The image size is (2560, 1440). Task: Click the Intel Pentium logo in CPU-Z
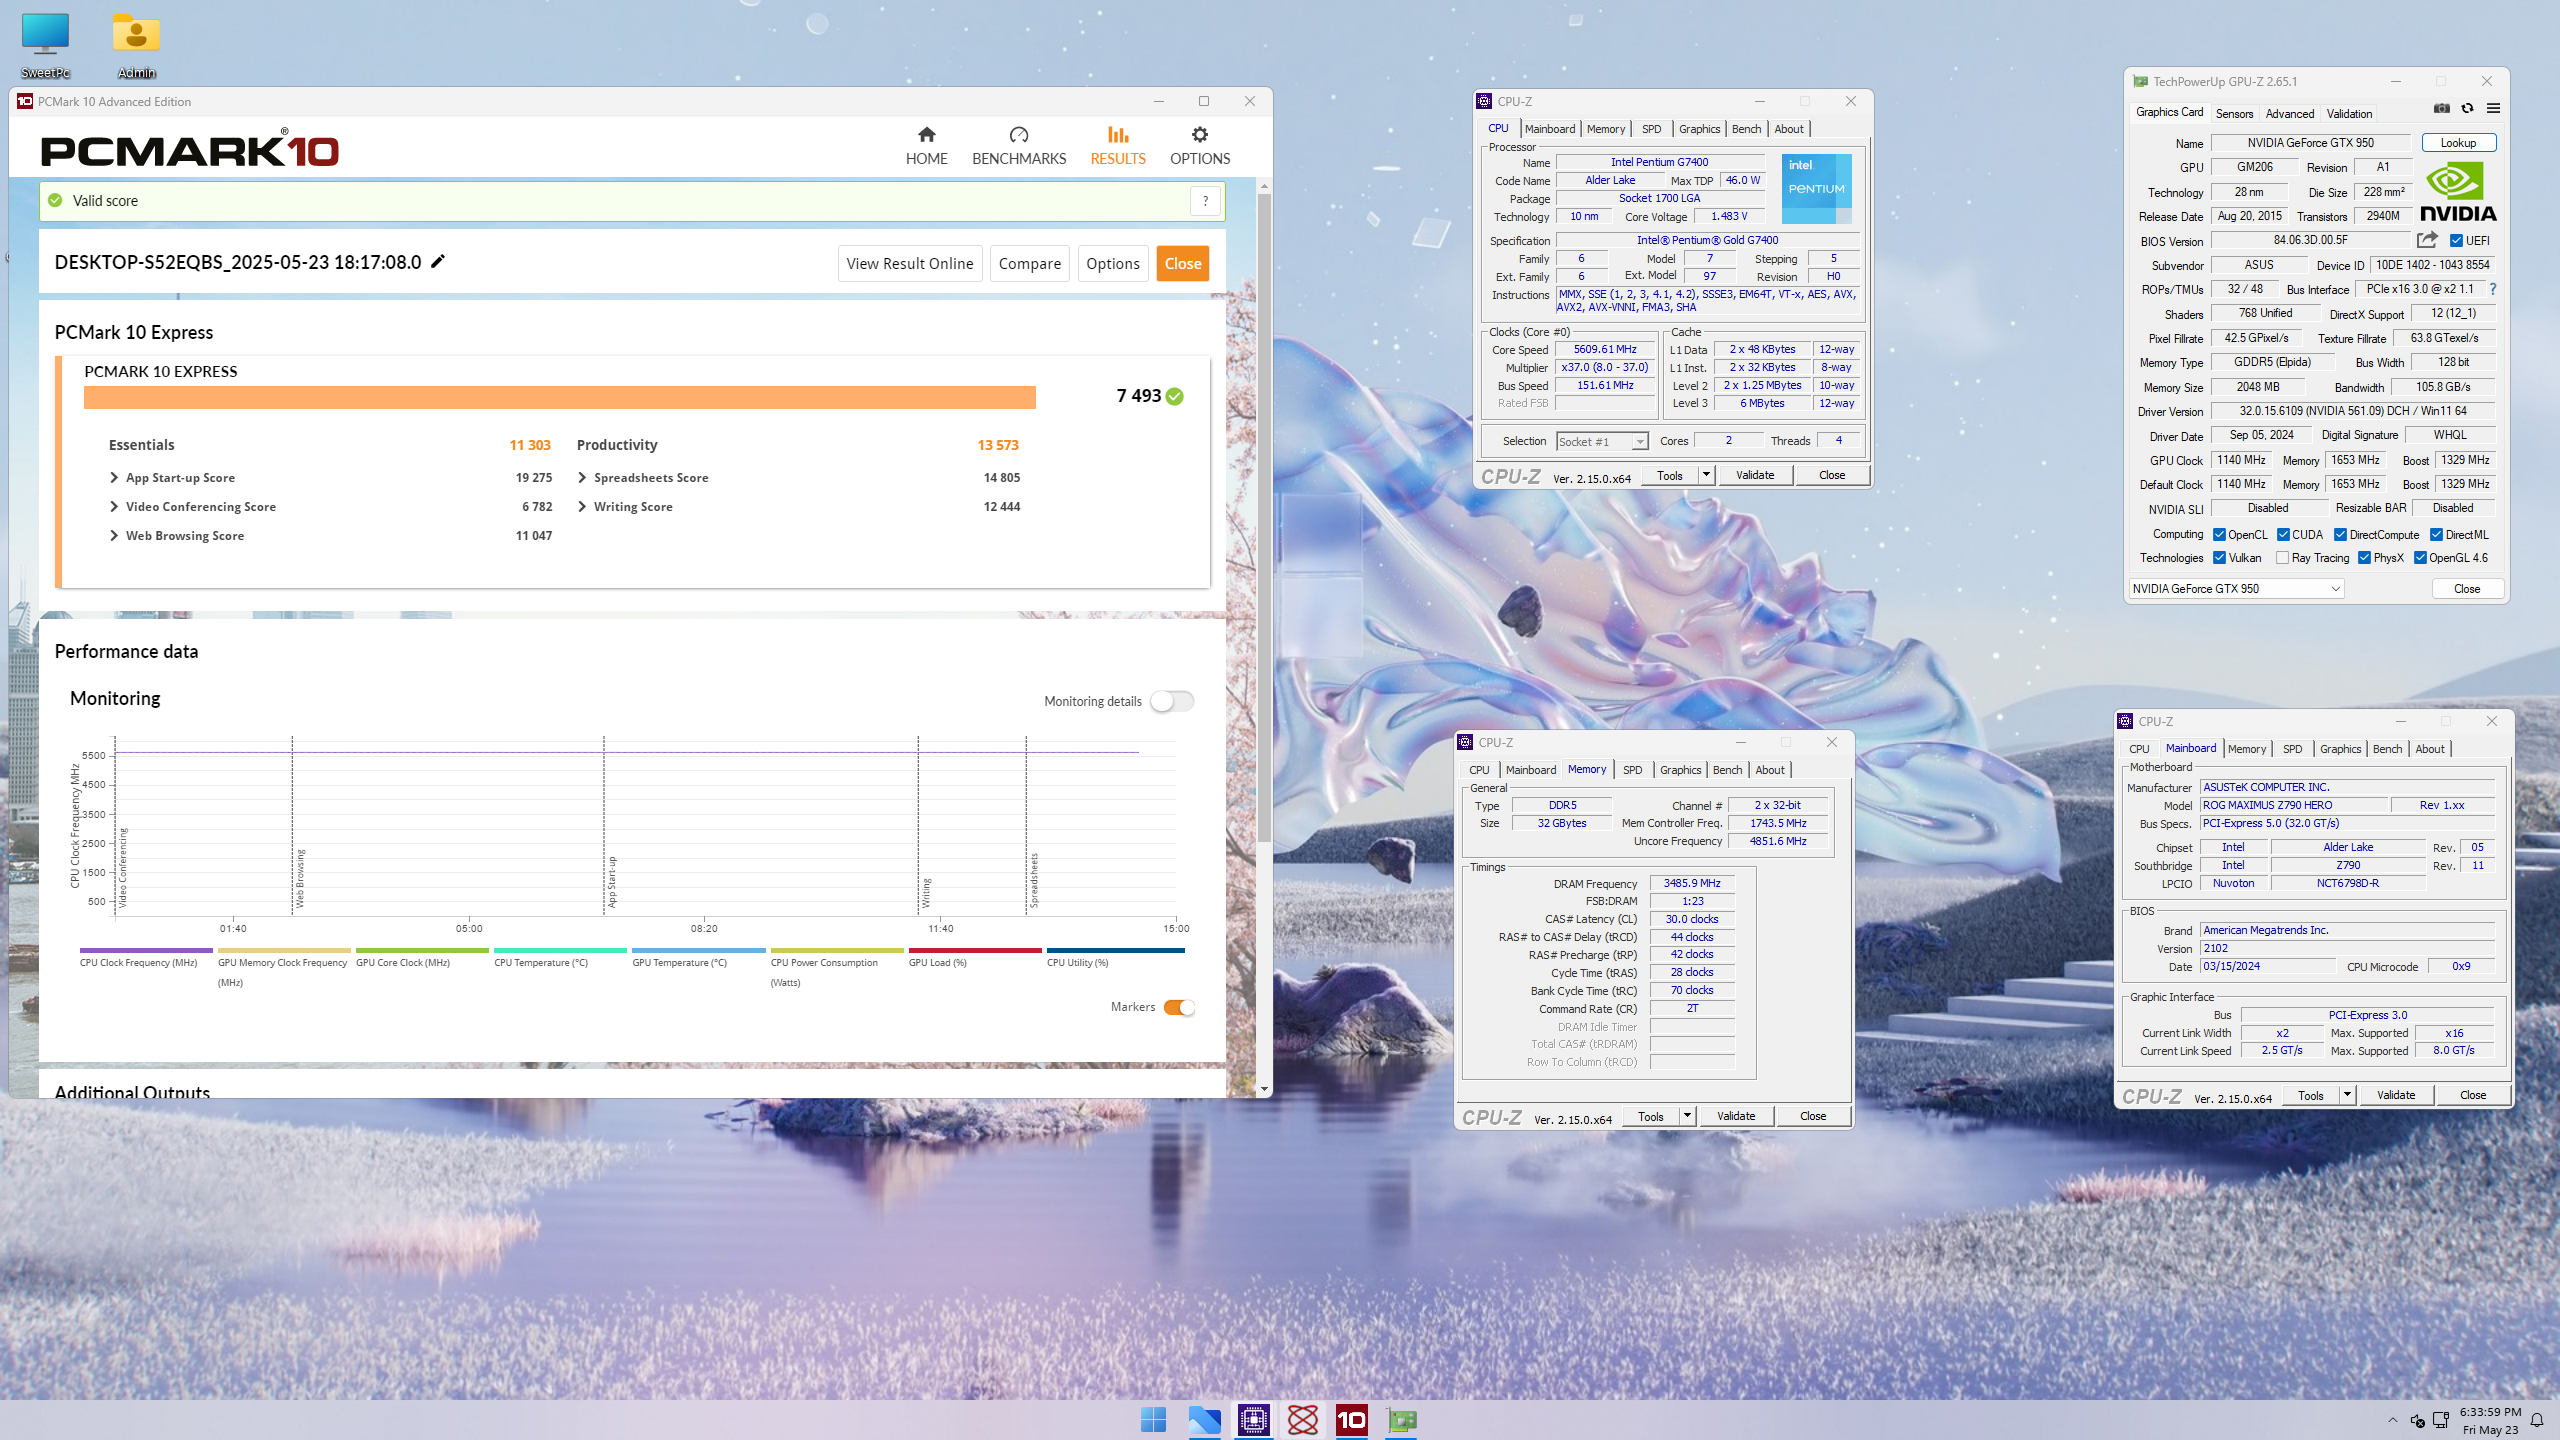tap(1816, 188)
